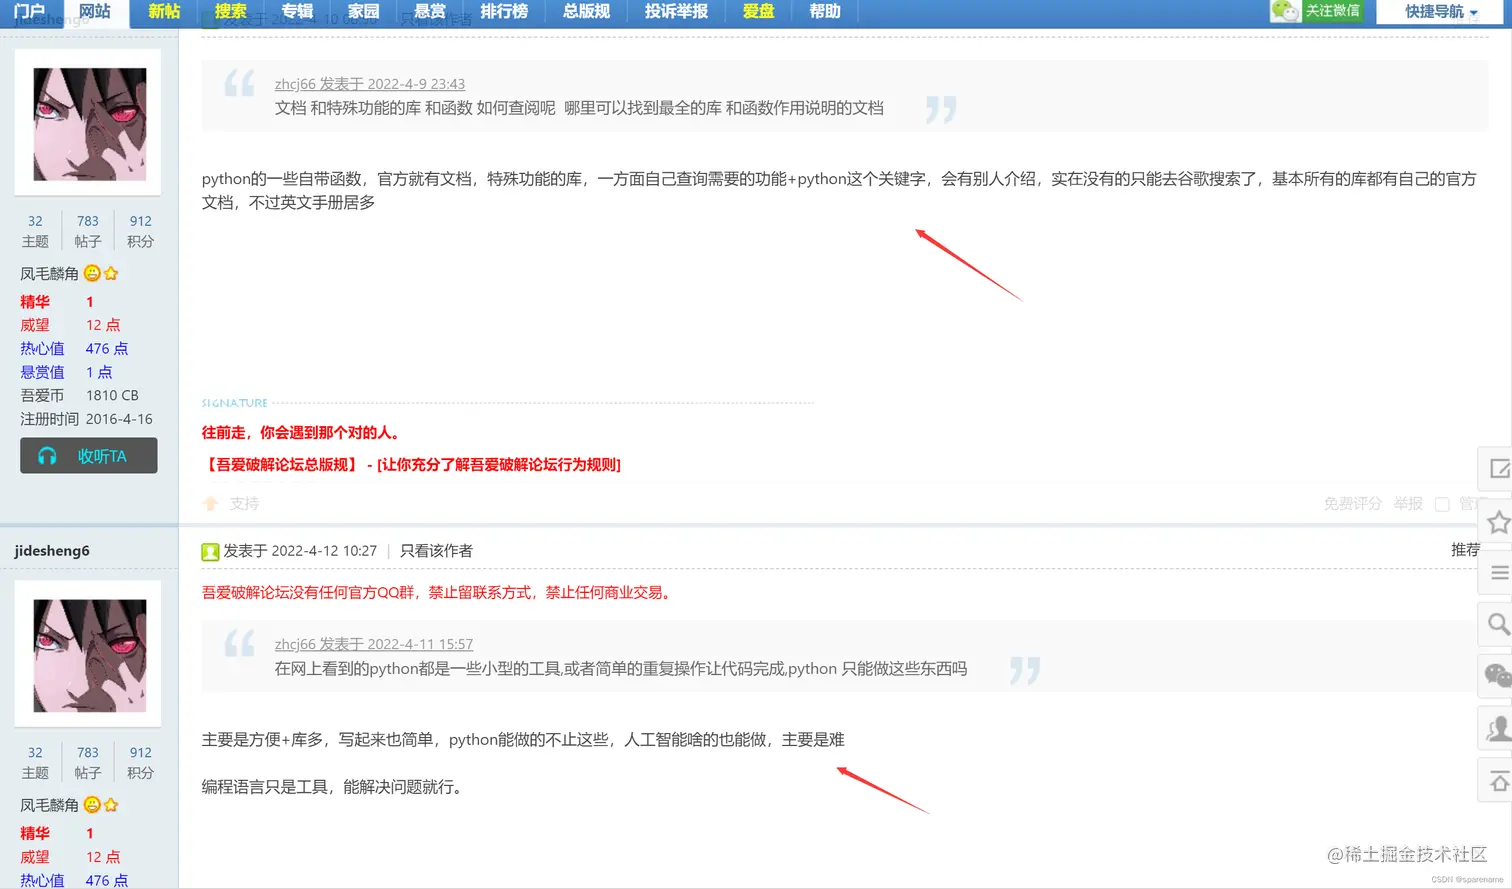1512x889 pixels.
Task: Share the thread via the WeChat icon
Action: (x=1497, y=675)
